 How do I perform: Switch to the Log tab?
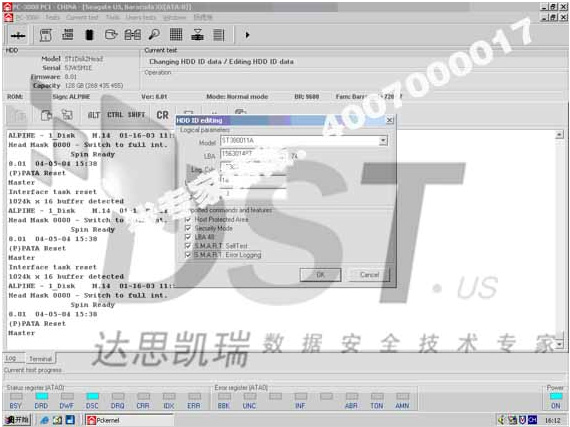click(11, 358)
